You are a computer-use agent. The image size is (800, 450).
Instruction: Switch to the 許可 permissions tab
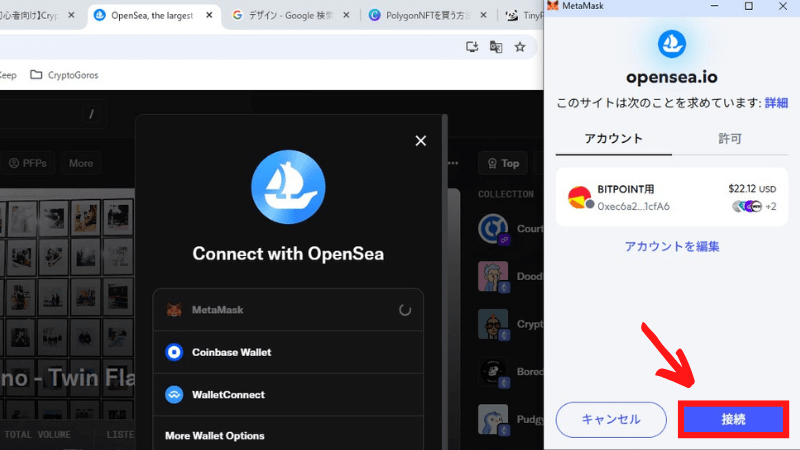[x=730, y=139]
